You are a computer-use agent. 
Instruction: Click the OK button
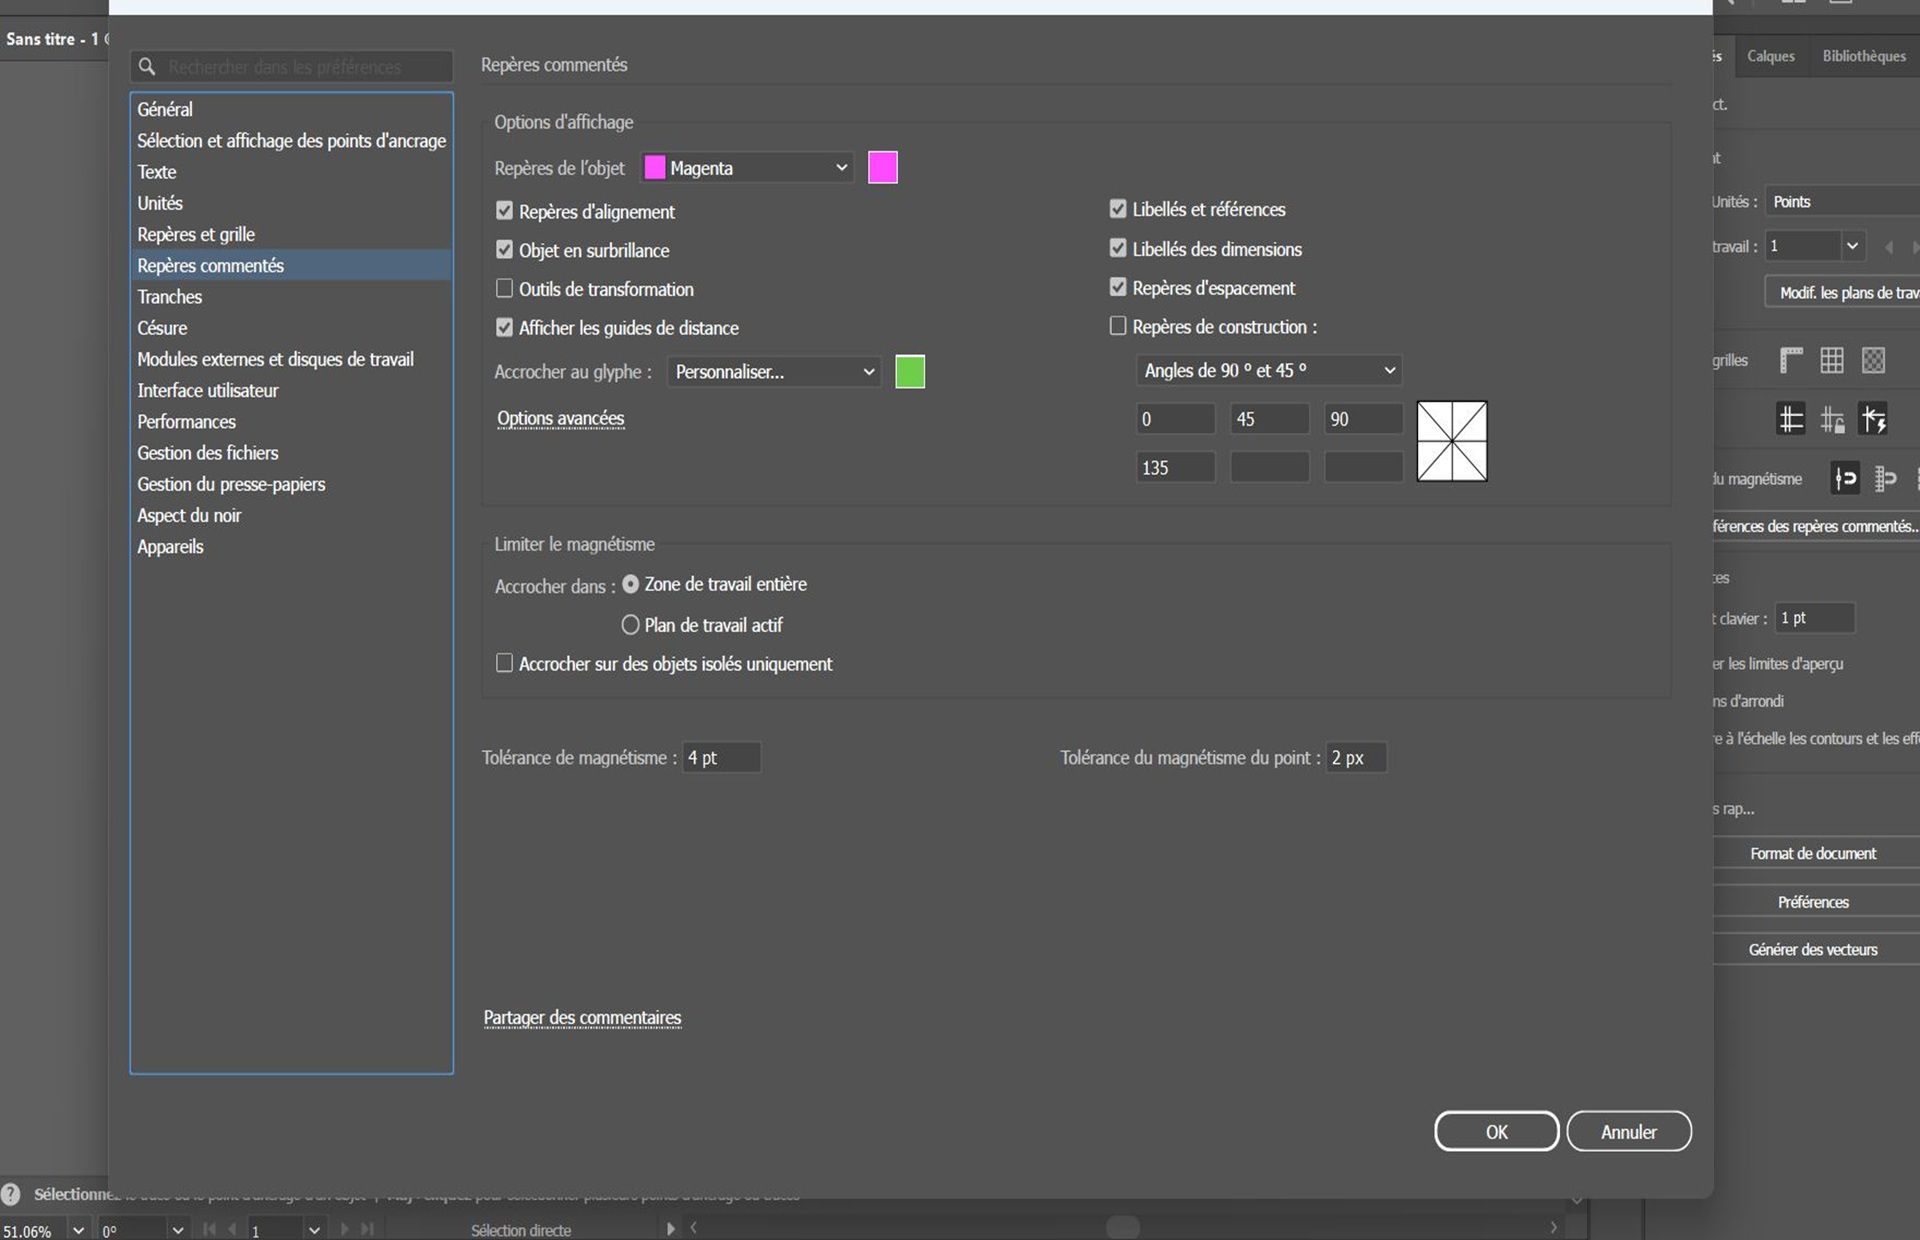(1496, 1131)
